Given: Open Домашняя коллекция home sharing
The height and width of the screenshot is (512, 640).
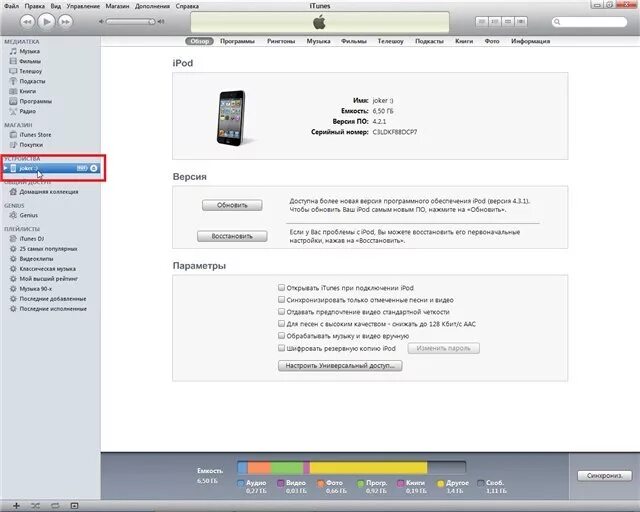Looking at the screenshot, I should pyautogui.click(x=49, y=191).
